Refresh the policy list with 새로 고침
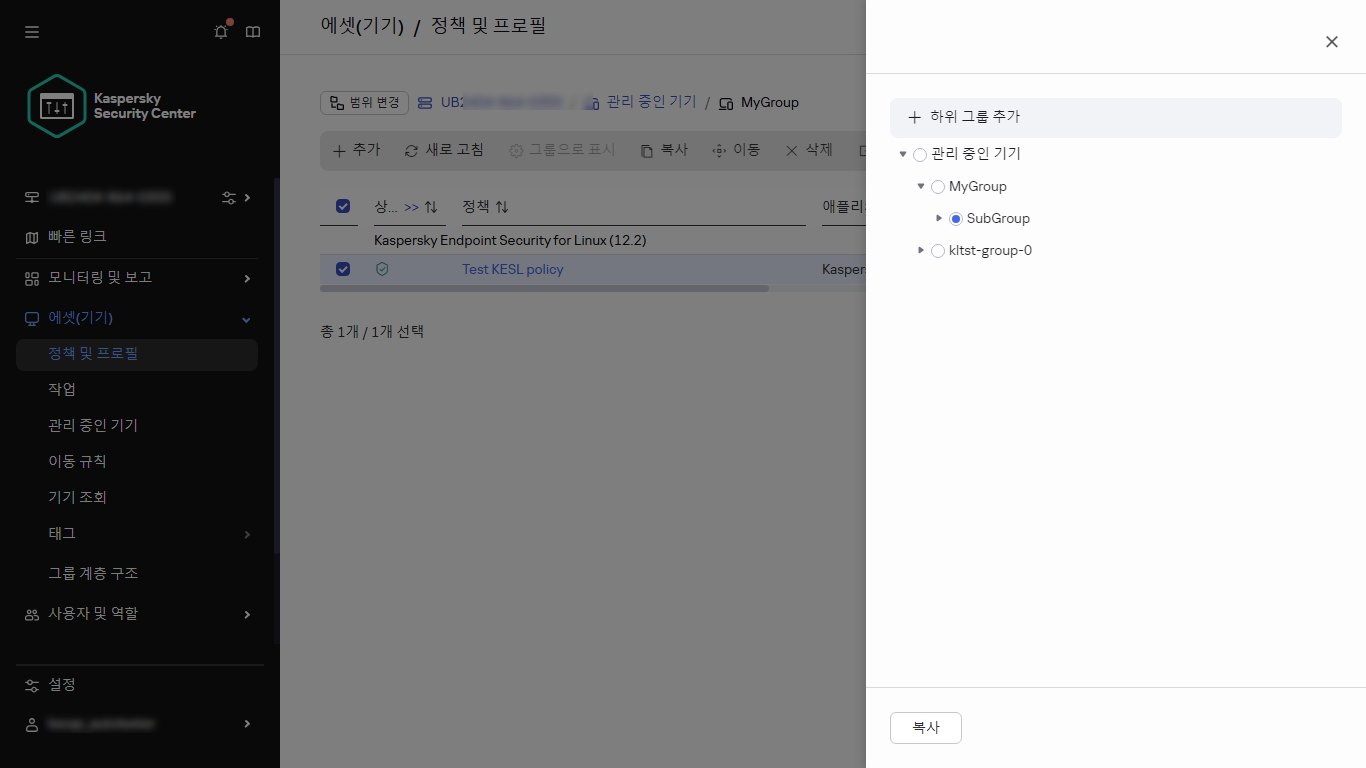This screenshot has height=768, width=1366. pyautogui.click(x=443, y=149)
